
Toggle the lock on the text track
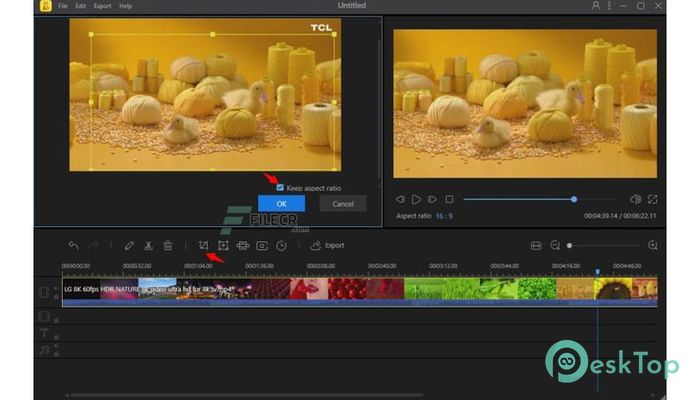point(56,337)
